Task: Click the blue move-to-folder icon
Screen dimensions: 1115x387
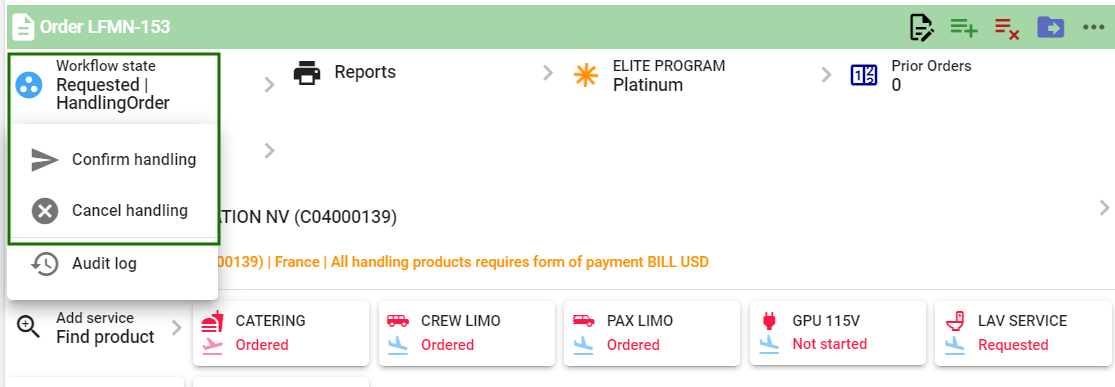Action: [x=1050, y=28]
